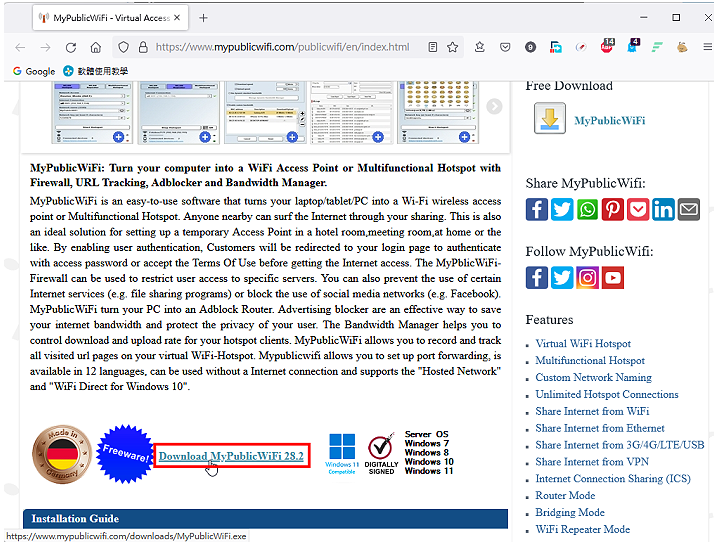
Task: Follow MyPublicWifi on Instagram
Action: [x=587, y=278]
